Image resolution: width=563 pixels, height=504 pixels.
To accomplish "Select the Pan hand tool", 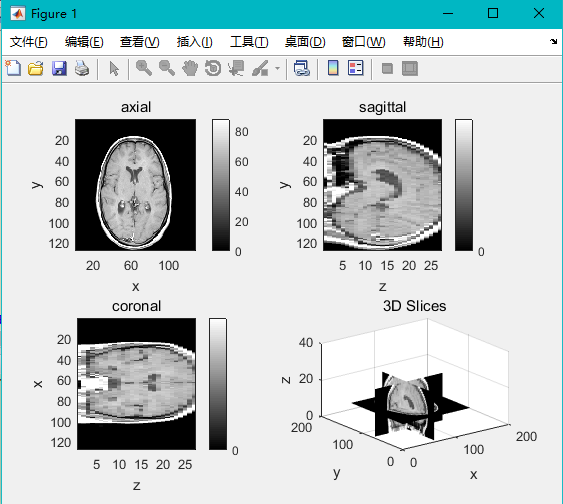I will click(x=190, y=68).
